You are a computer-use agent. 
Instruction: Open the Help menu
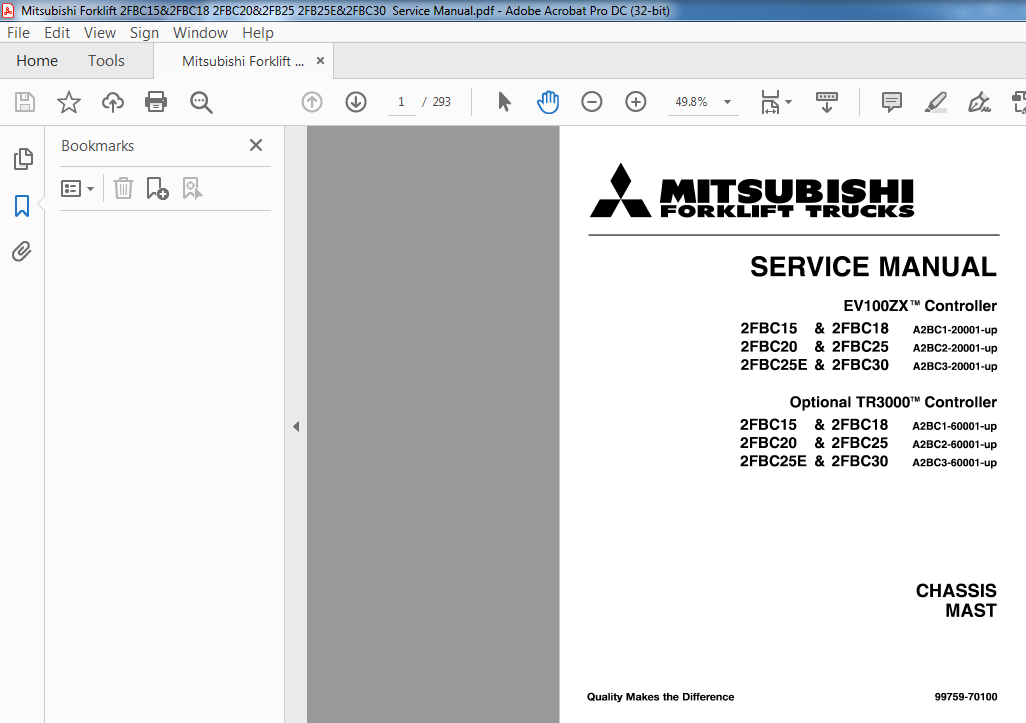tap(258, 33)
